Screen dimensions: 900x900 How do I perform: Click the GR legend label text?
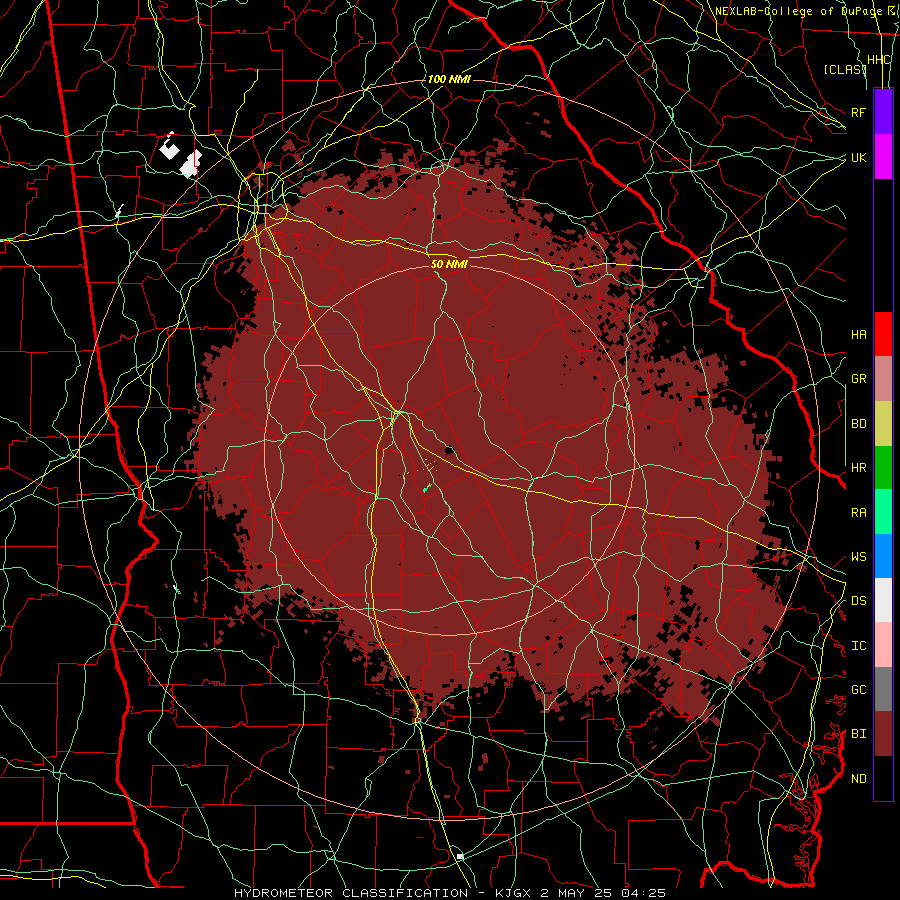(x=859, y=379)
